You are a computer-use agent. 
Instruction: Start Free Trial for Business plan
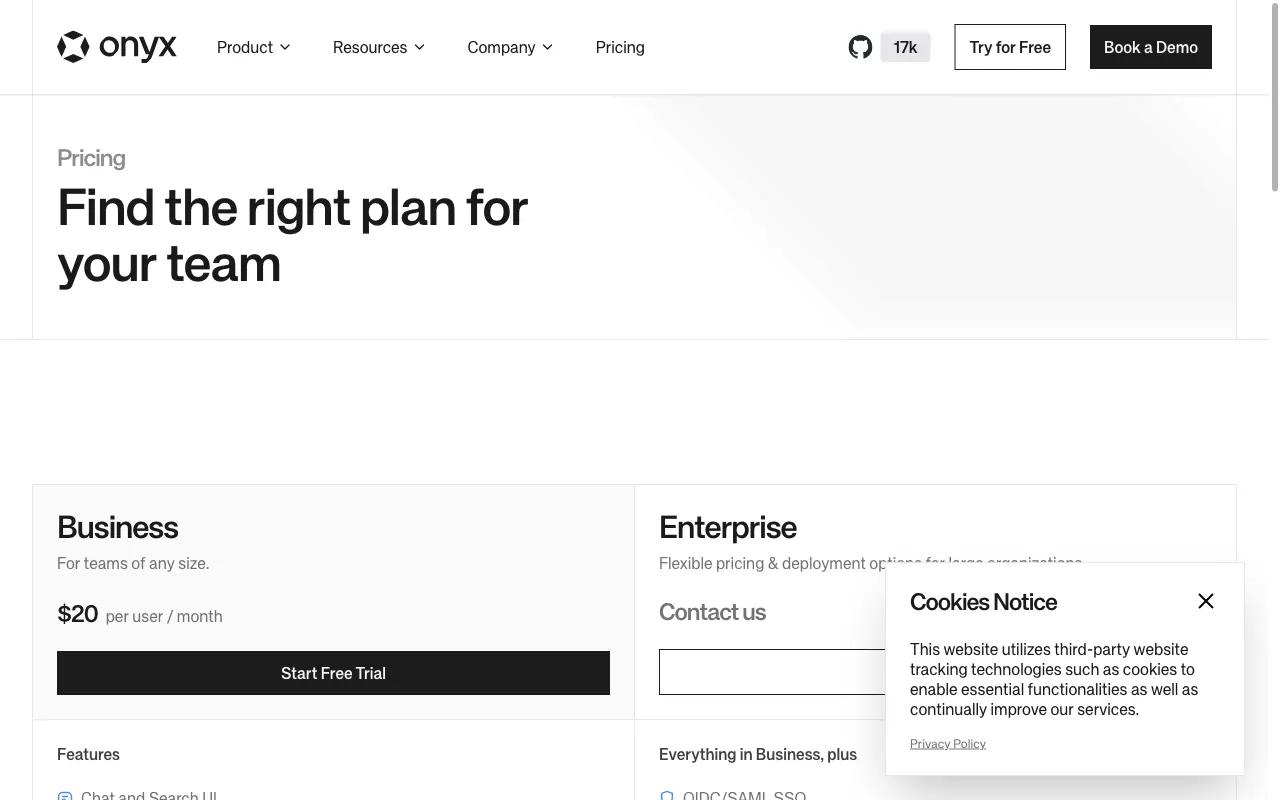333,673
